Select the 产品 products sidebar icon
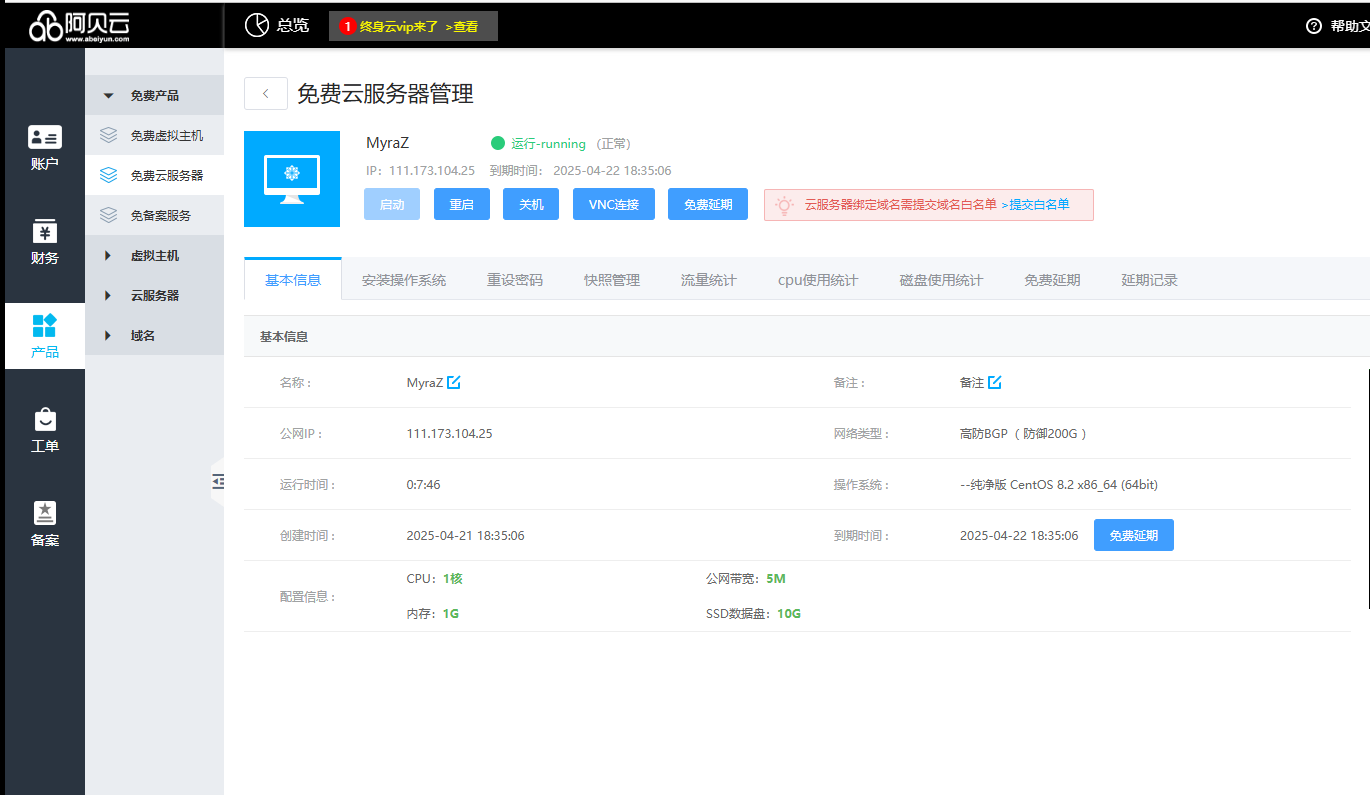The image size is (1370, 795). [x=45, y=325]
